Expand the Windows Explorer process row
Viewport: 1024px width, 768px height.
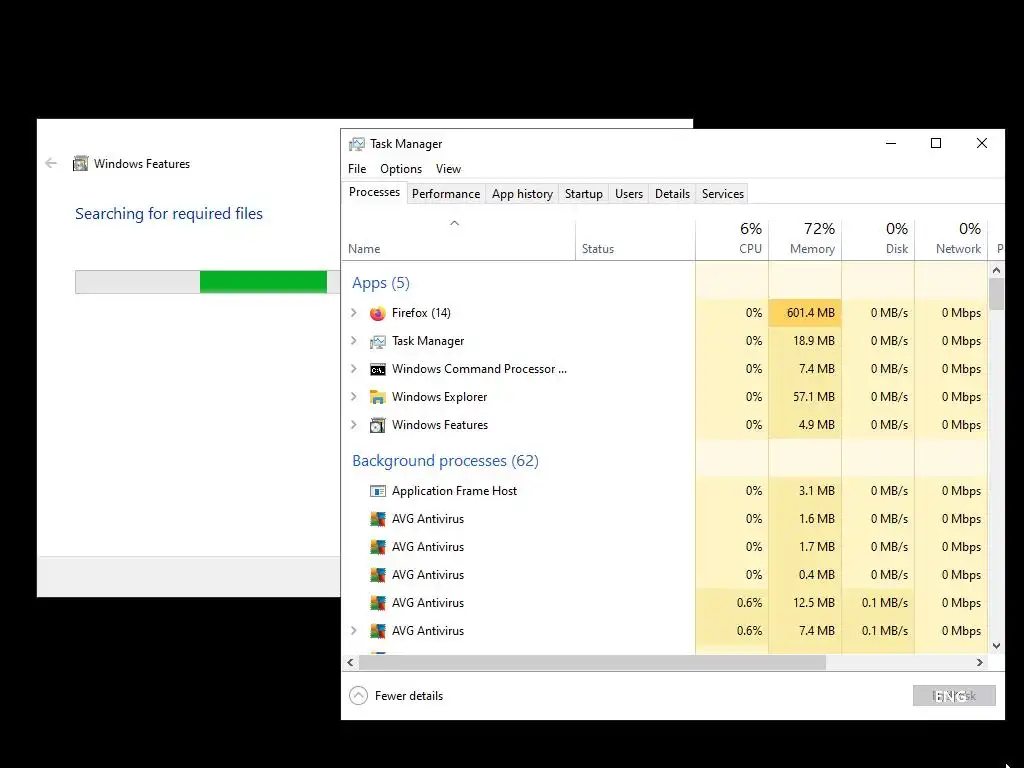click(x=354, y=397)
